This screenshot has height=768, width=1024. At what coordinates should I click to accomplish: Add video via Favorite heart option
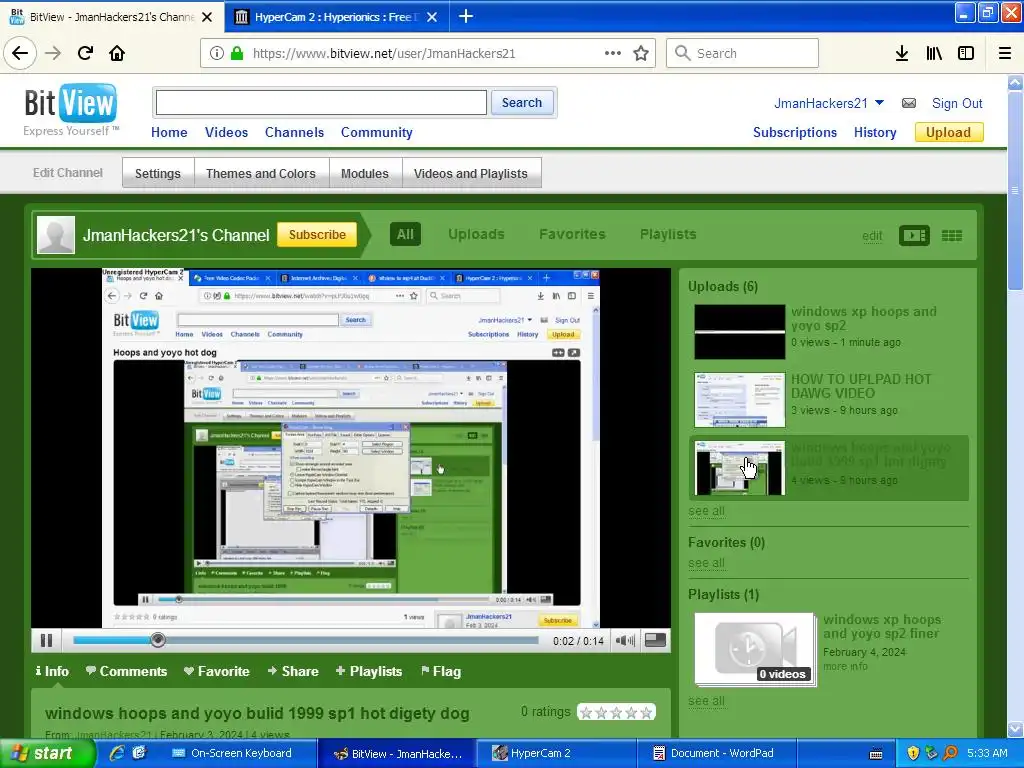[217, 671]
